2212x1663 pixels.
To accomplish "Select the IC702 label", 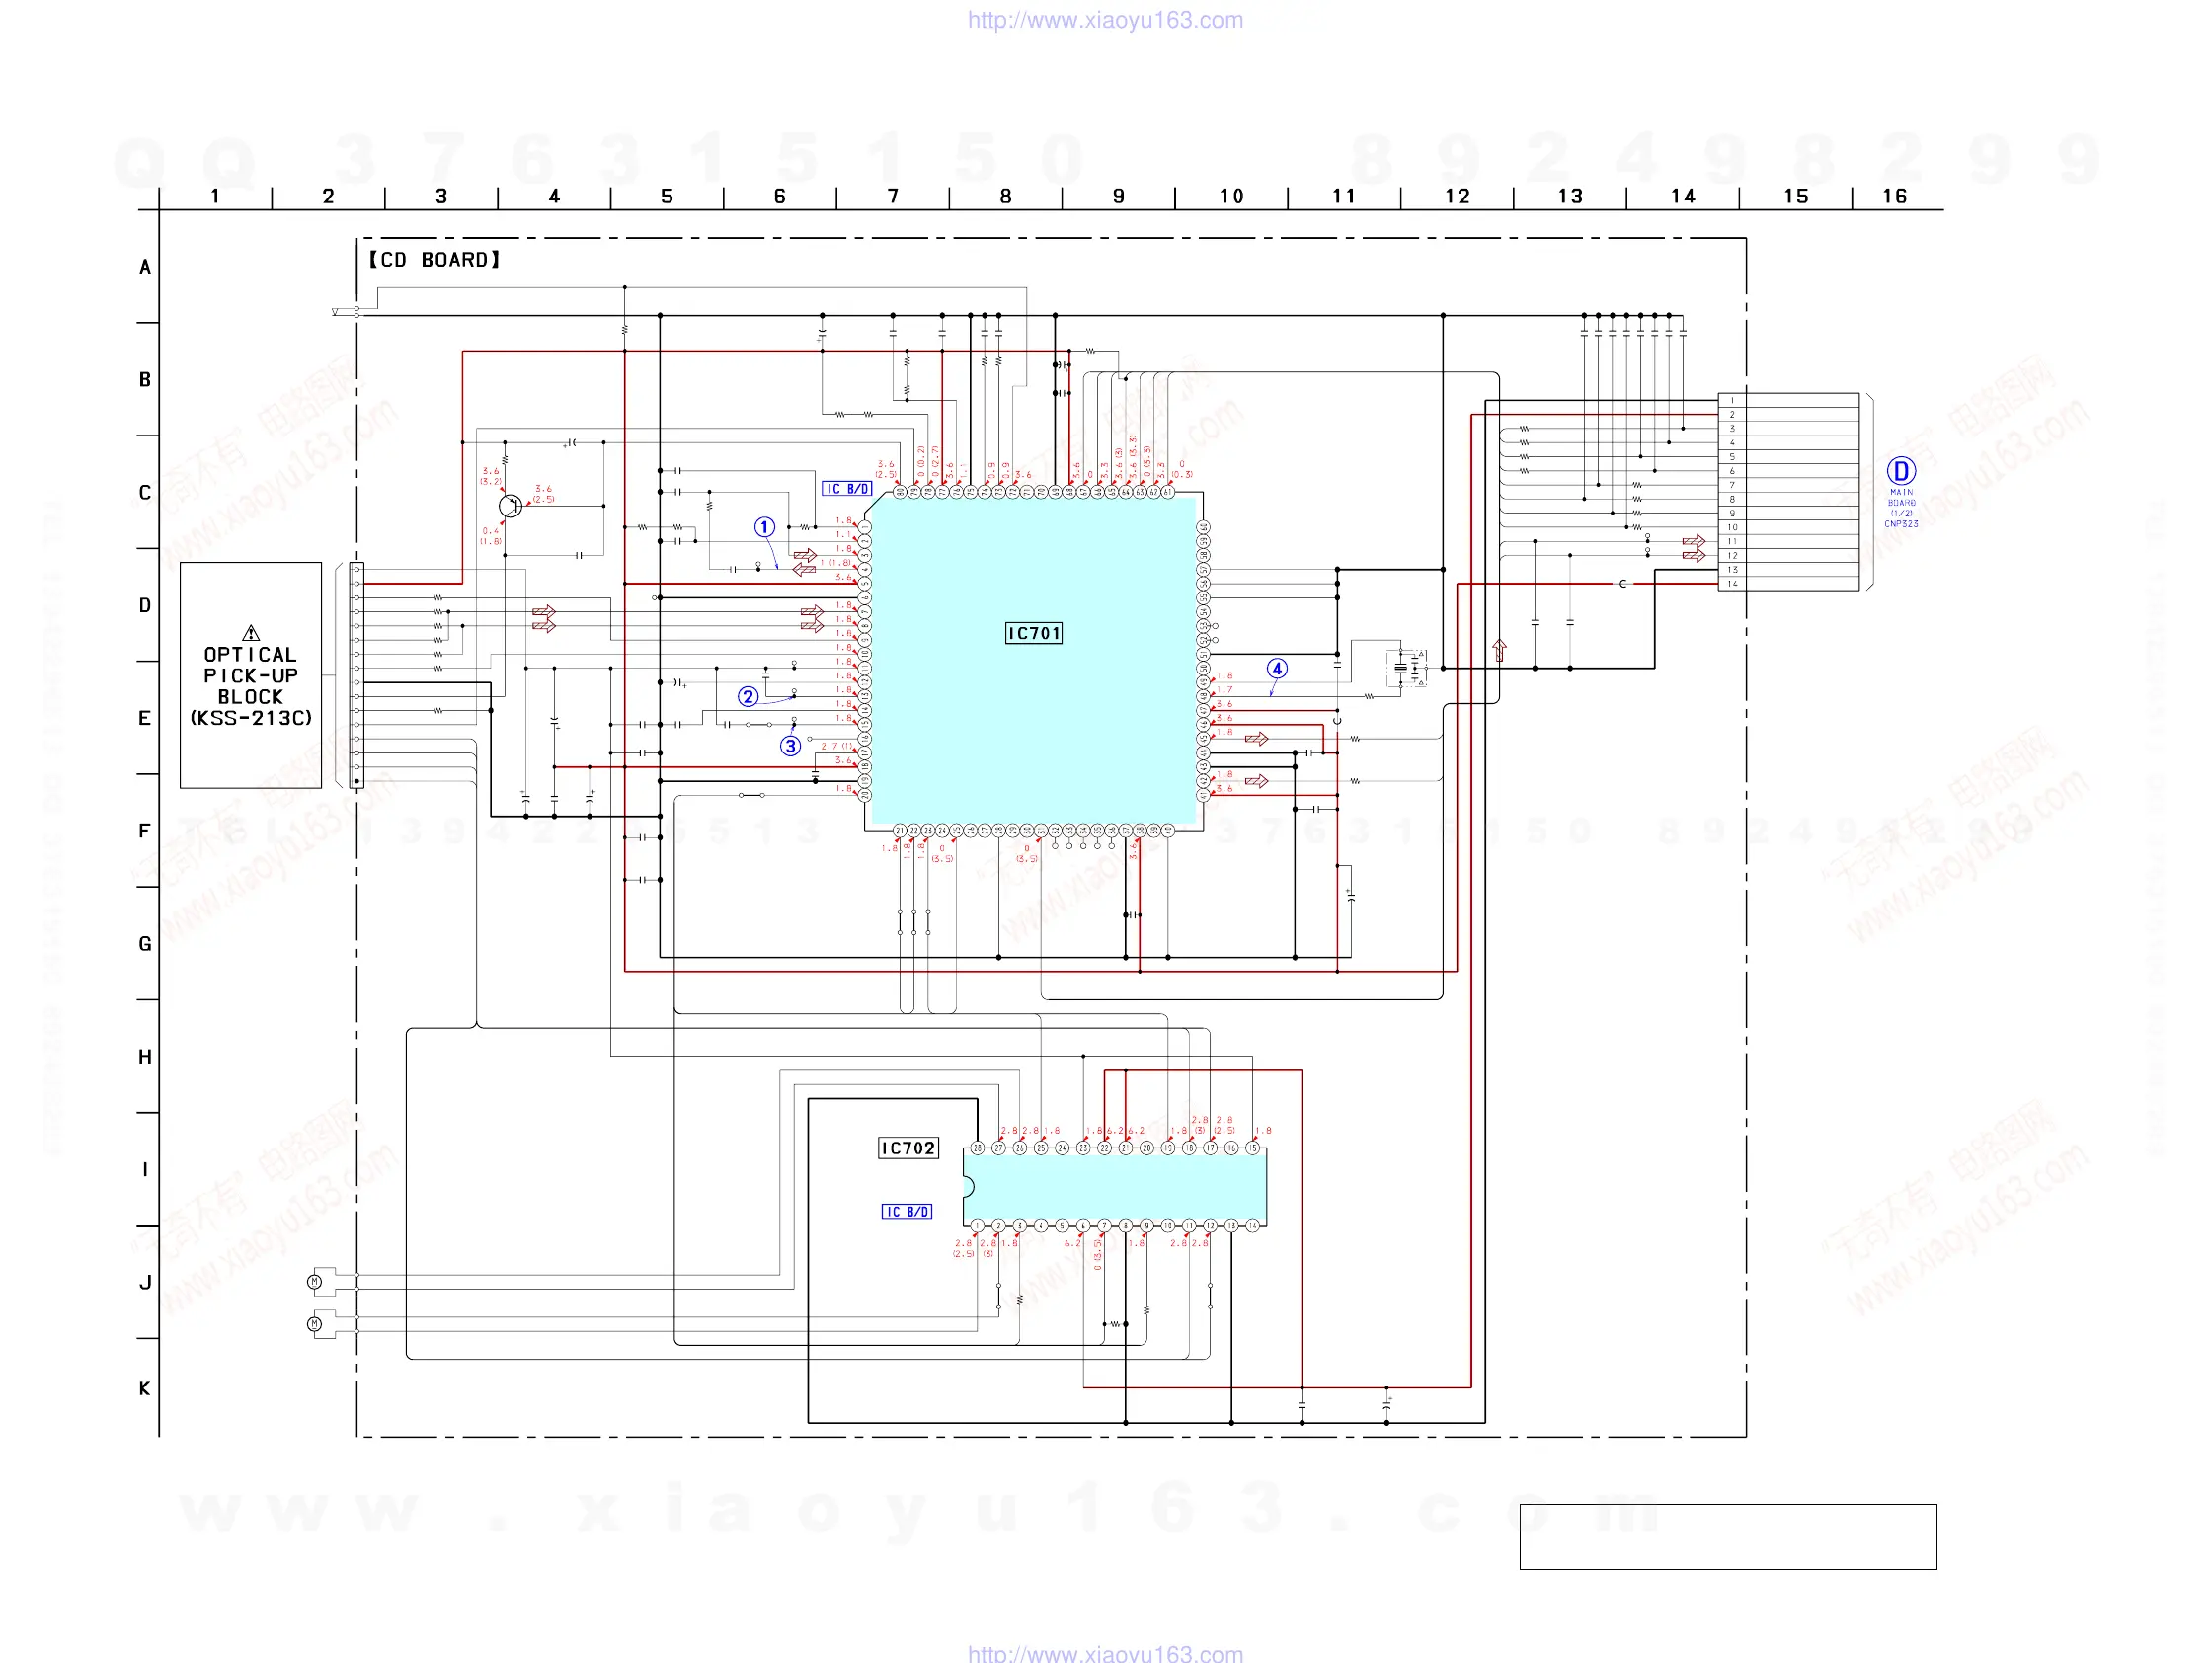I will (908, 1148).
